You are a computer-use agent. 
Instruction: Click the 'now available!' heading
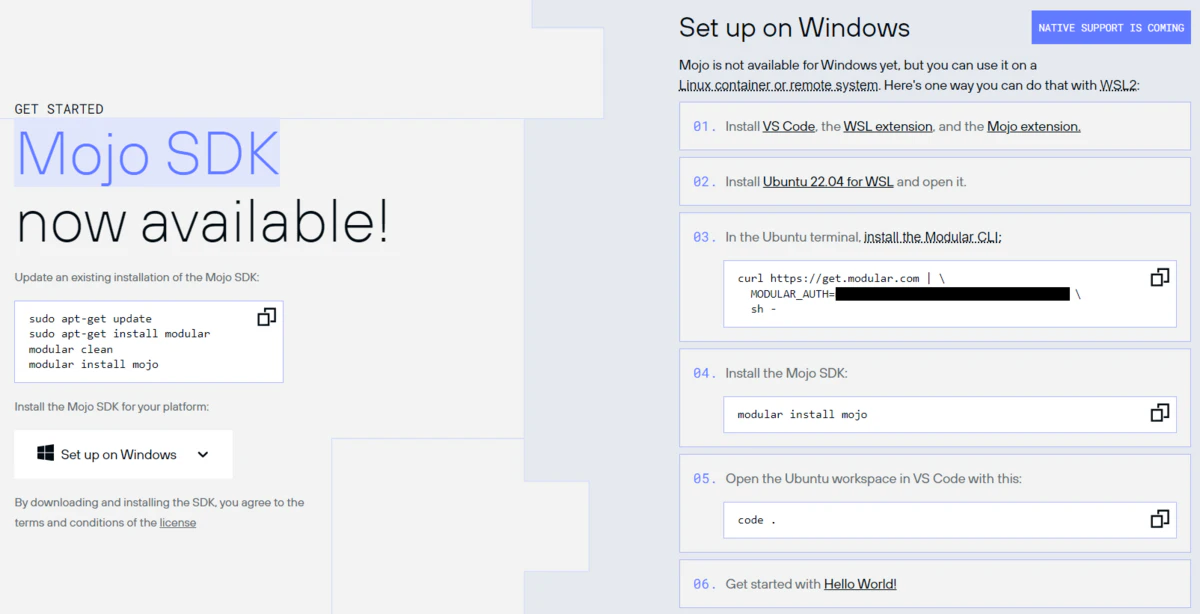click(x=202, y=222)
